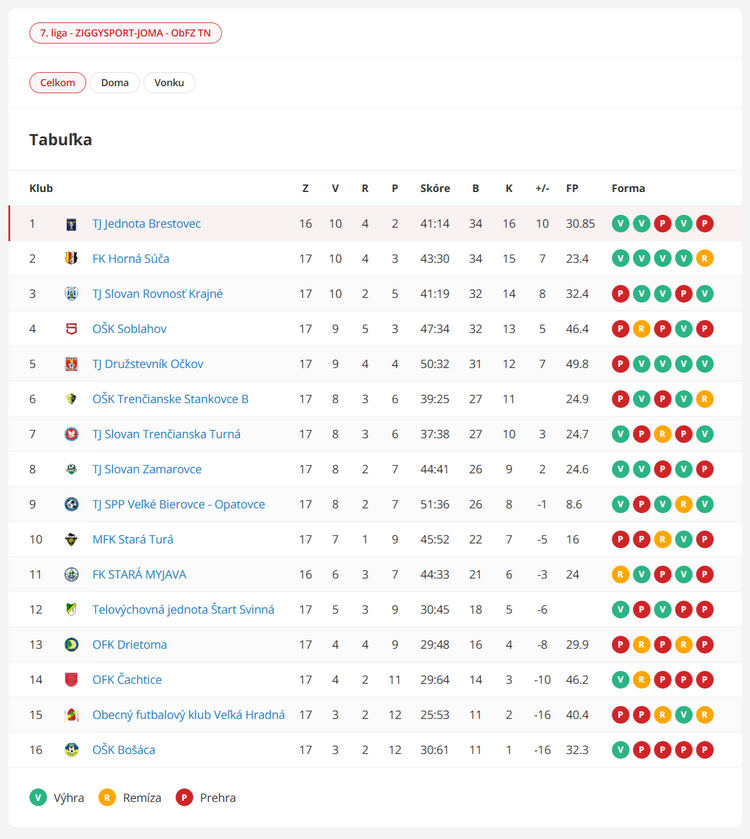Switch to the Vonku tab
The image size is (750, 839).
pos(169,83)
